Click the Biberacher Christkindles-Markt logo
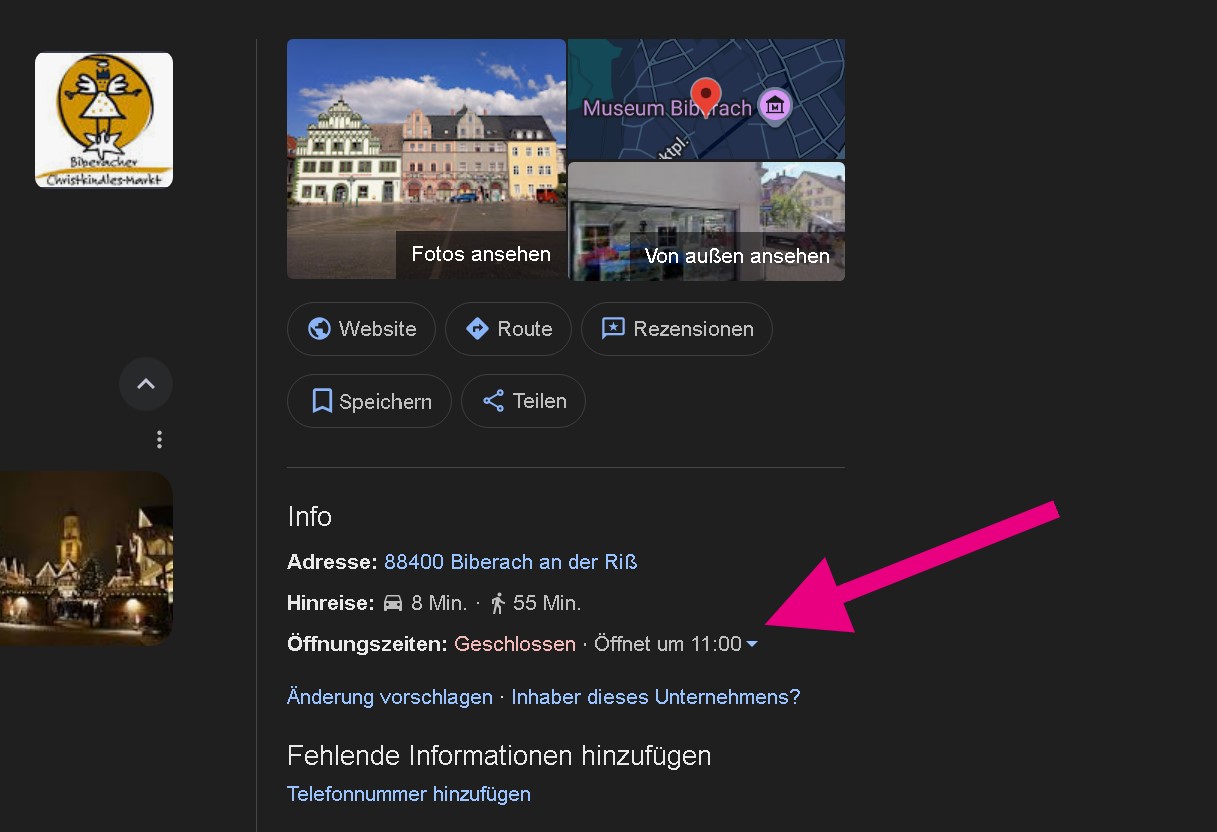 point(104,120)
